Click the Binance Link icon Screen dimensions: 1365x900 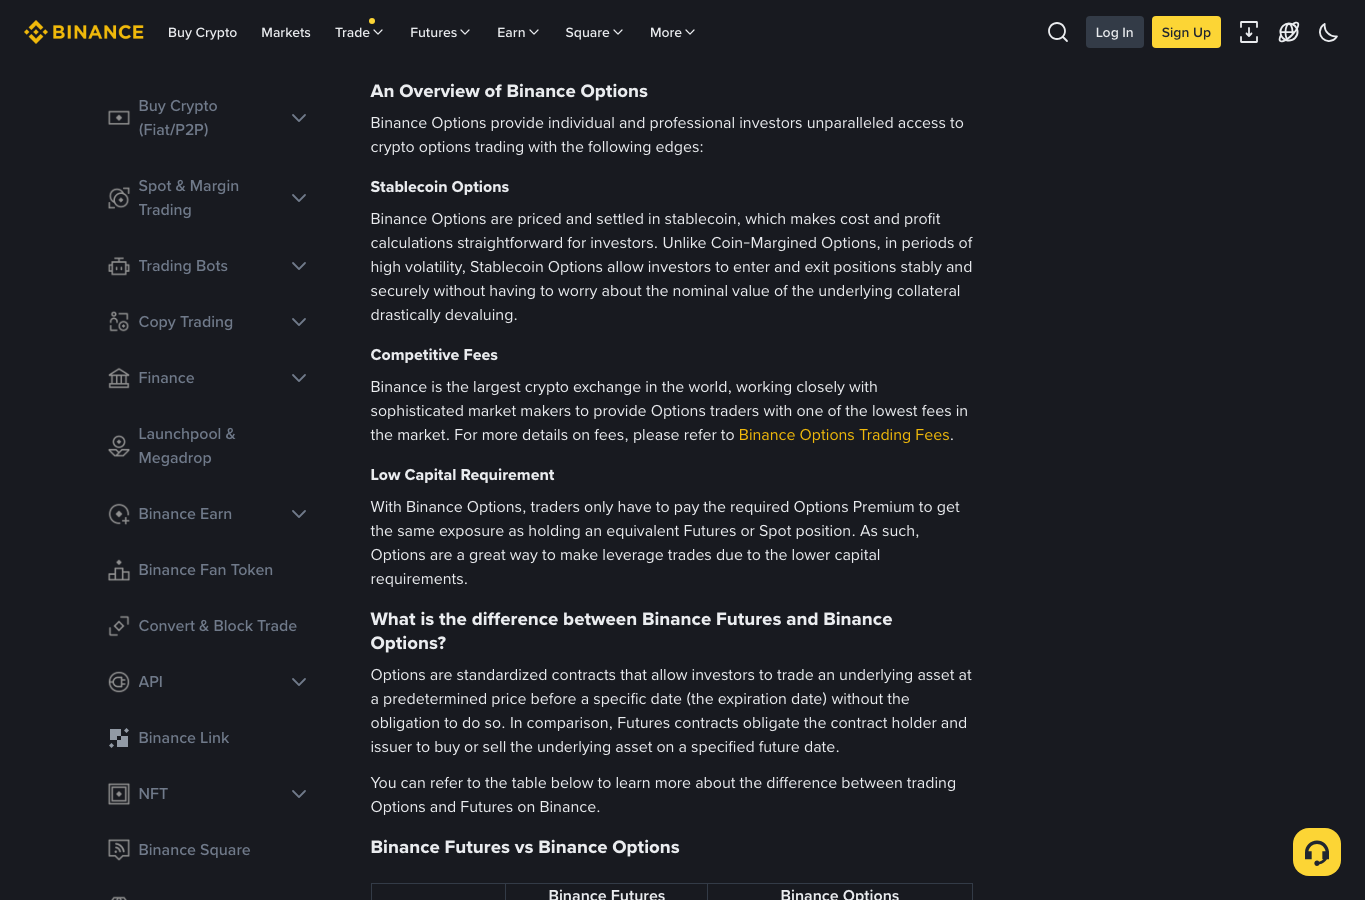coord(119,738)
